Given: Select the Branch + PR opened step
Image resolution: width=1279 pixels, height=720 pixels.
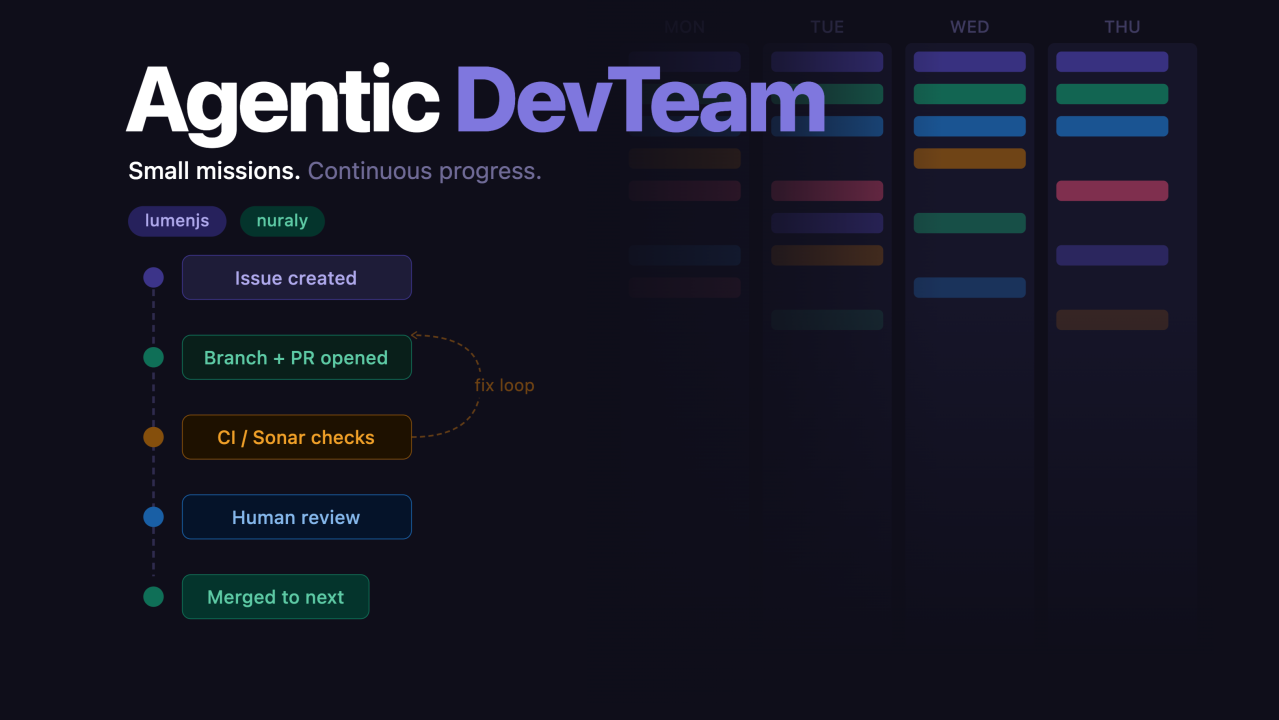Looking at the screenshot, I should 296,358.
